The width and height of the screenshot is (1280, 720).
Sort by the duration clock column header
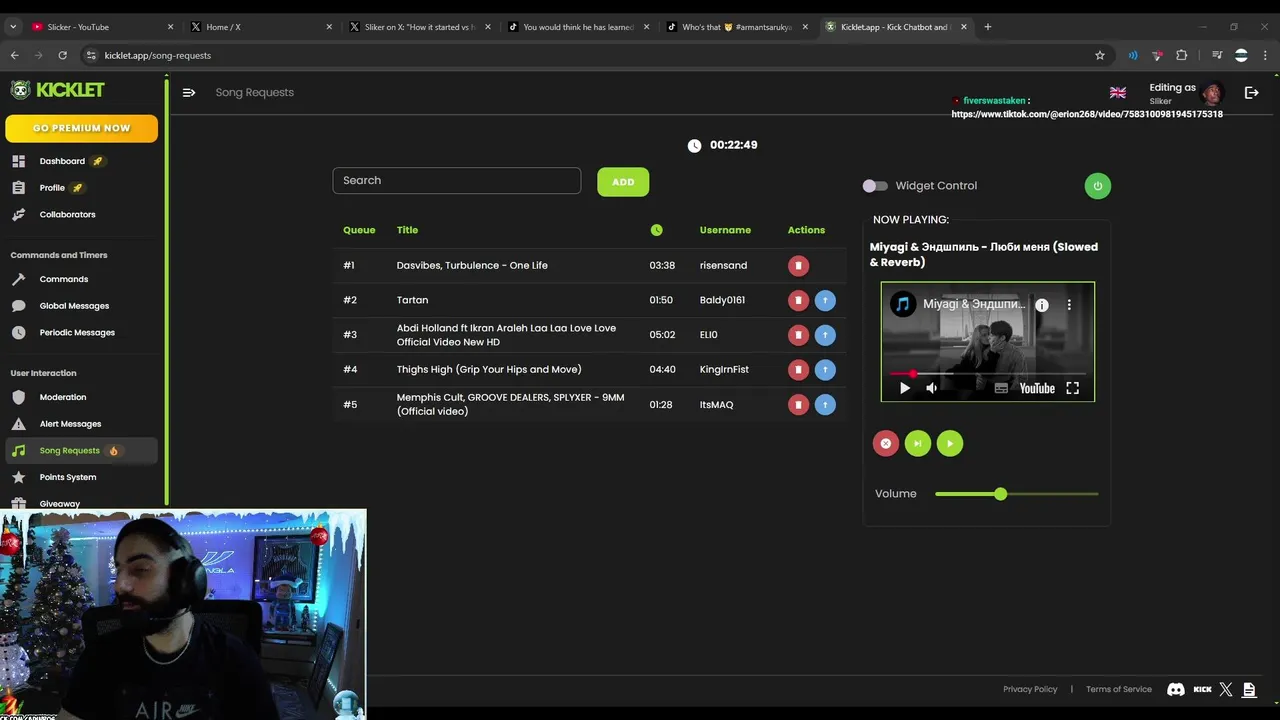(x=656, y=230)
